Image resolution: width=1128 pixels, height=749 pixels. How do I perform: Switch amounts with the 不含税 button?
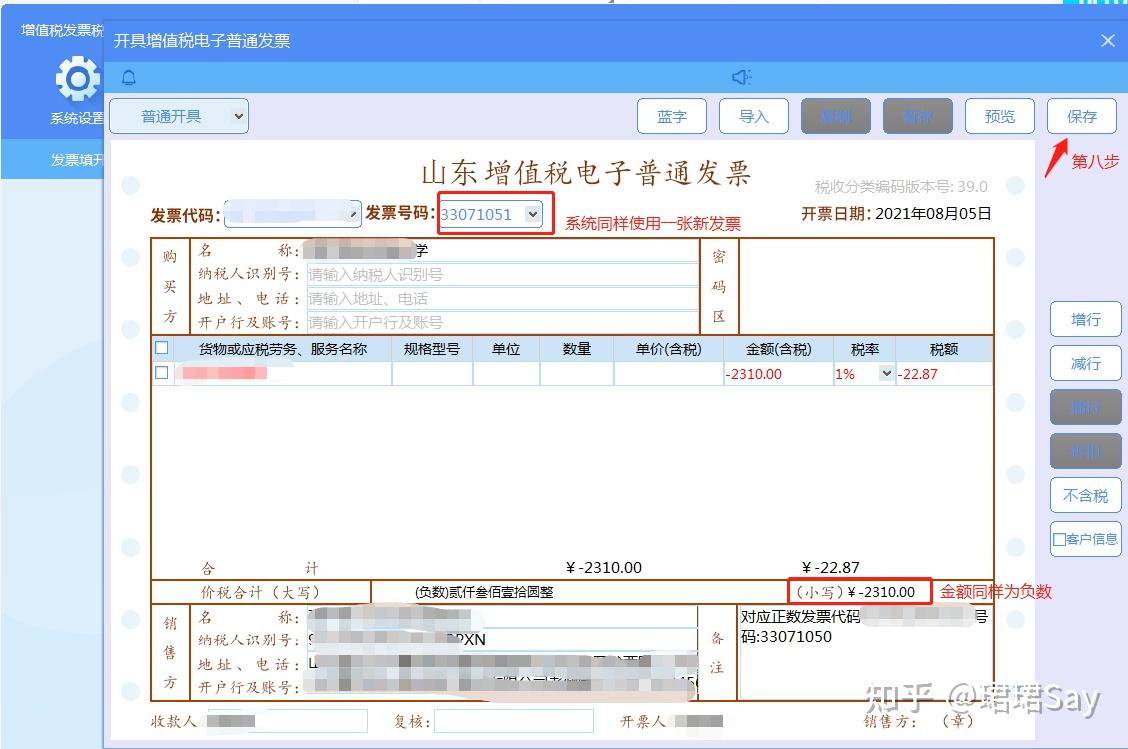coord(1085,495)
